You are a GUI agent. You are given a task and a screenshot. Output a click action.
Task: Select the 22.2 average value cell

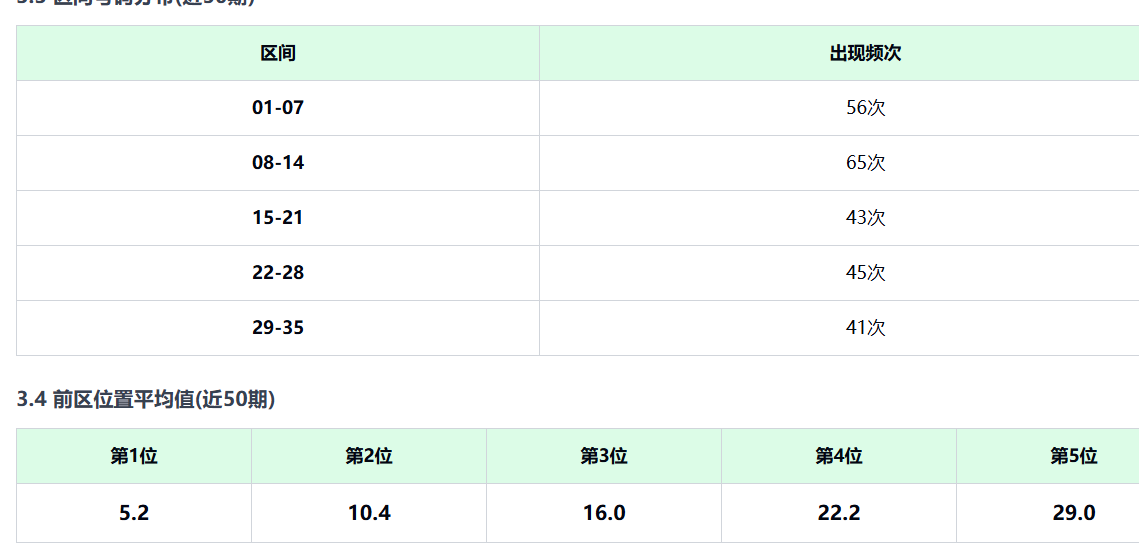click(x=839, y=514)
